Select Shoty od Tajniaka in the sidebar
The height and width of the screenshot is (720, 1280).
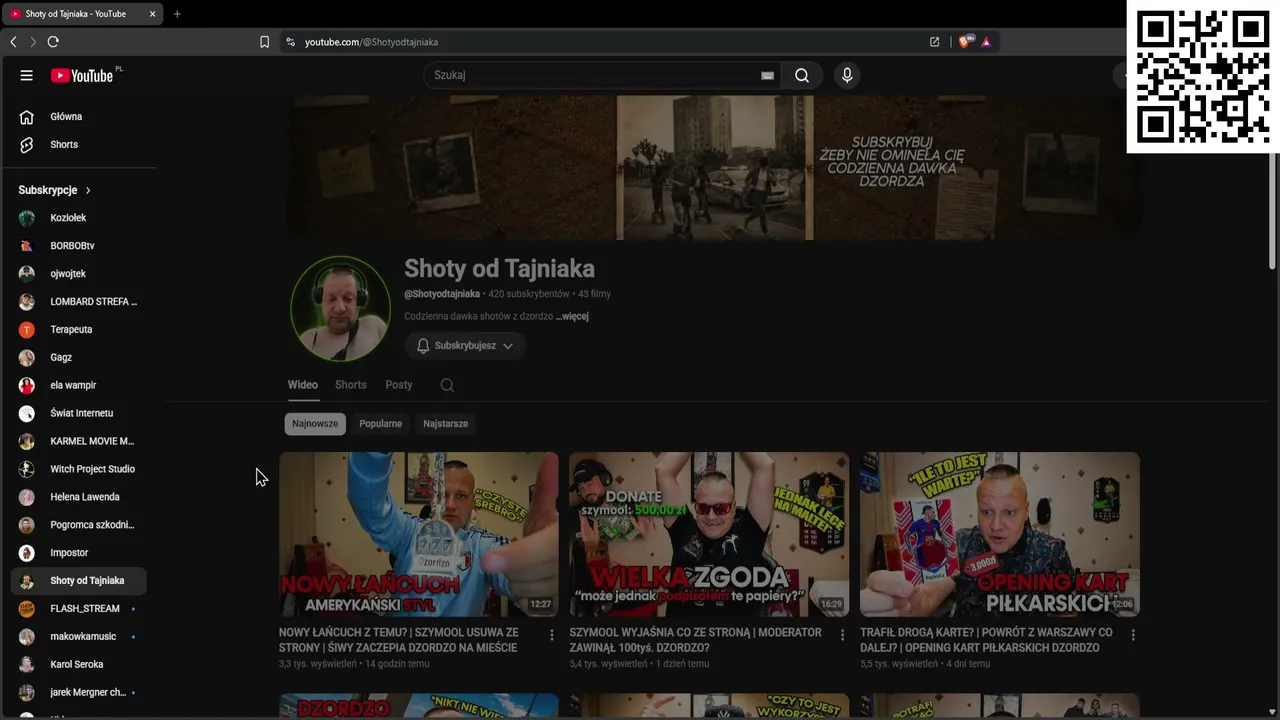tap(79, 581)
